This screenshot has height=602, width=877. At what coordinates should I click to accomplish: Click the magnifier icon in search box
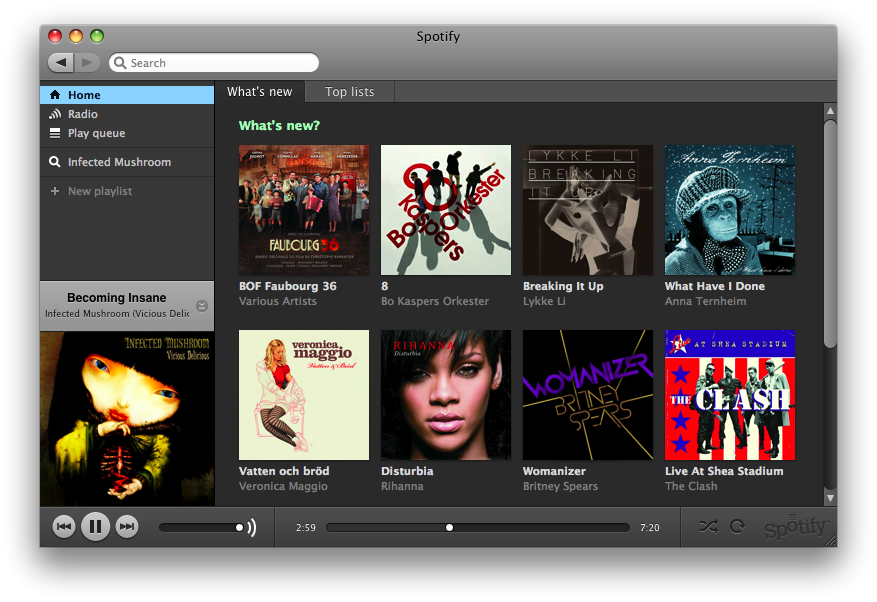[x=120, y=63]
